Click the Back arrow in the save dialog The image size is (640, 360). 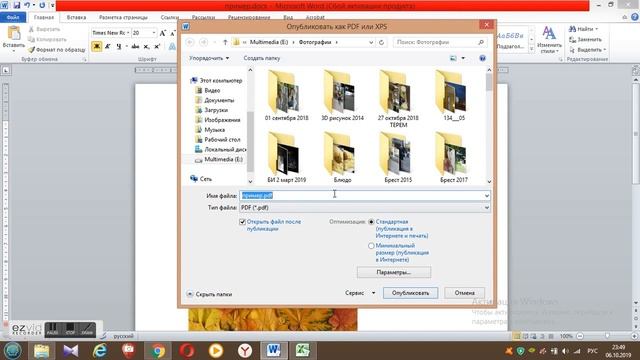point(190,42)
